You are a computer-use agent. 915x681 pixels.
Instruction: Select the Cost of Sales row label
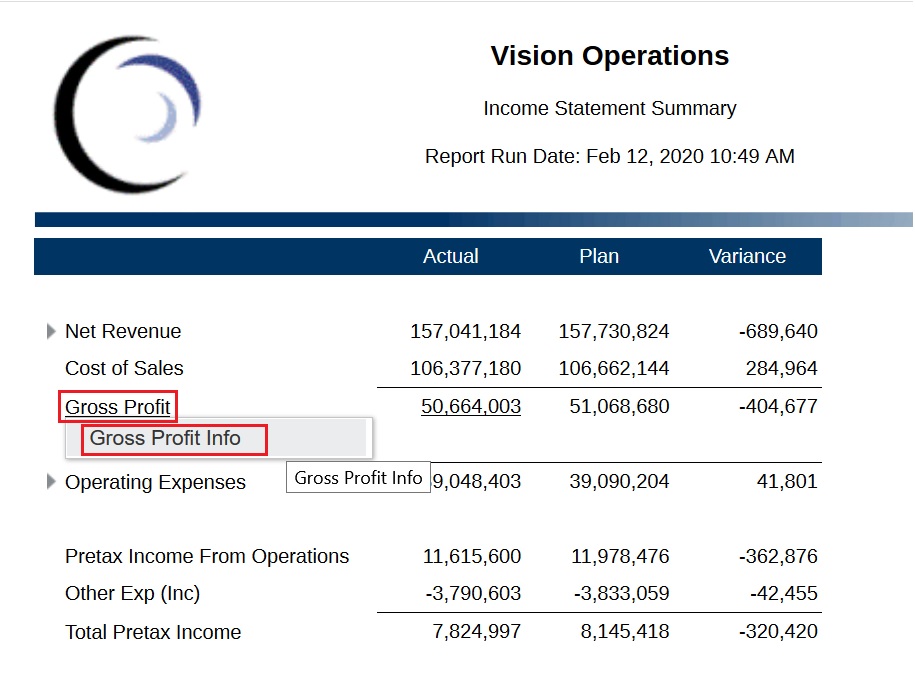tap(124, 368)
